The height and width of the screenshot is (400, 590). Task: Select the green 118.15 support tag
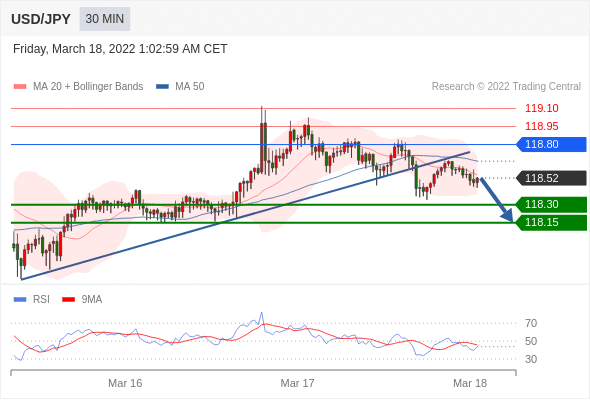[x=552, y=223]
